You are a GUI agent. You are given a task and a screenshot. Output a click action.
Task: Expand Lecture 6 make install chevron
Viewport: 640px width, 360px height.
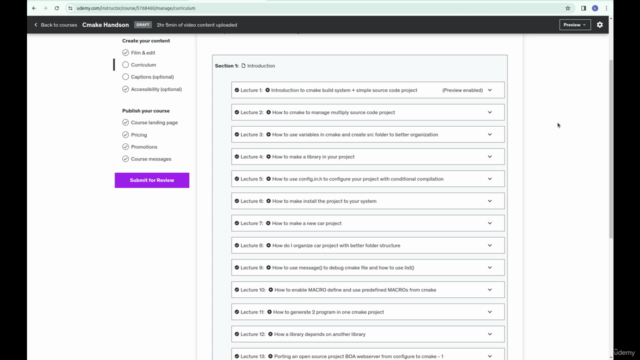click(490, 201)
